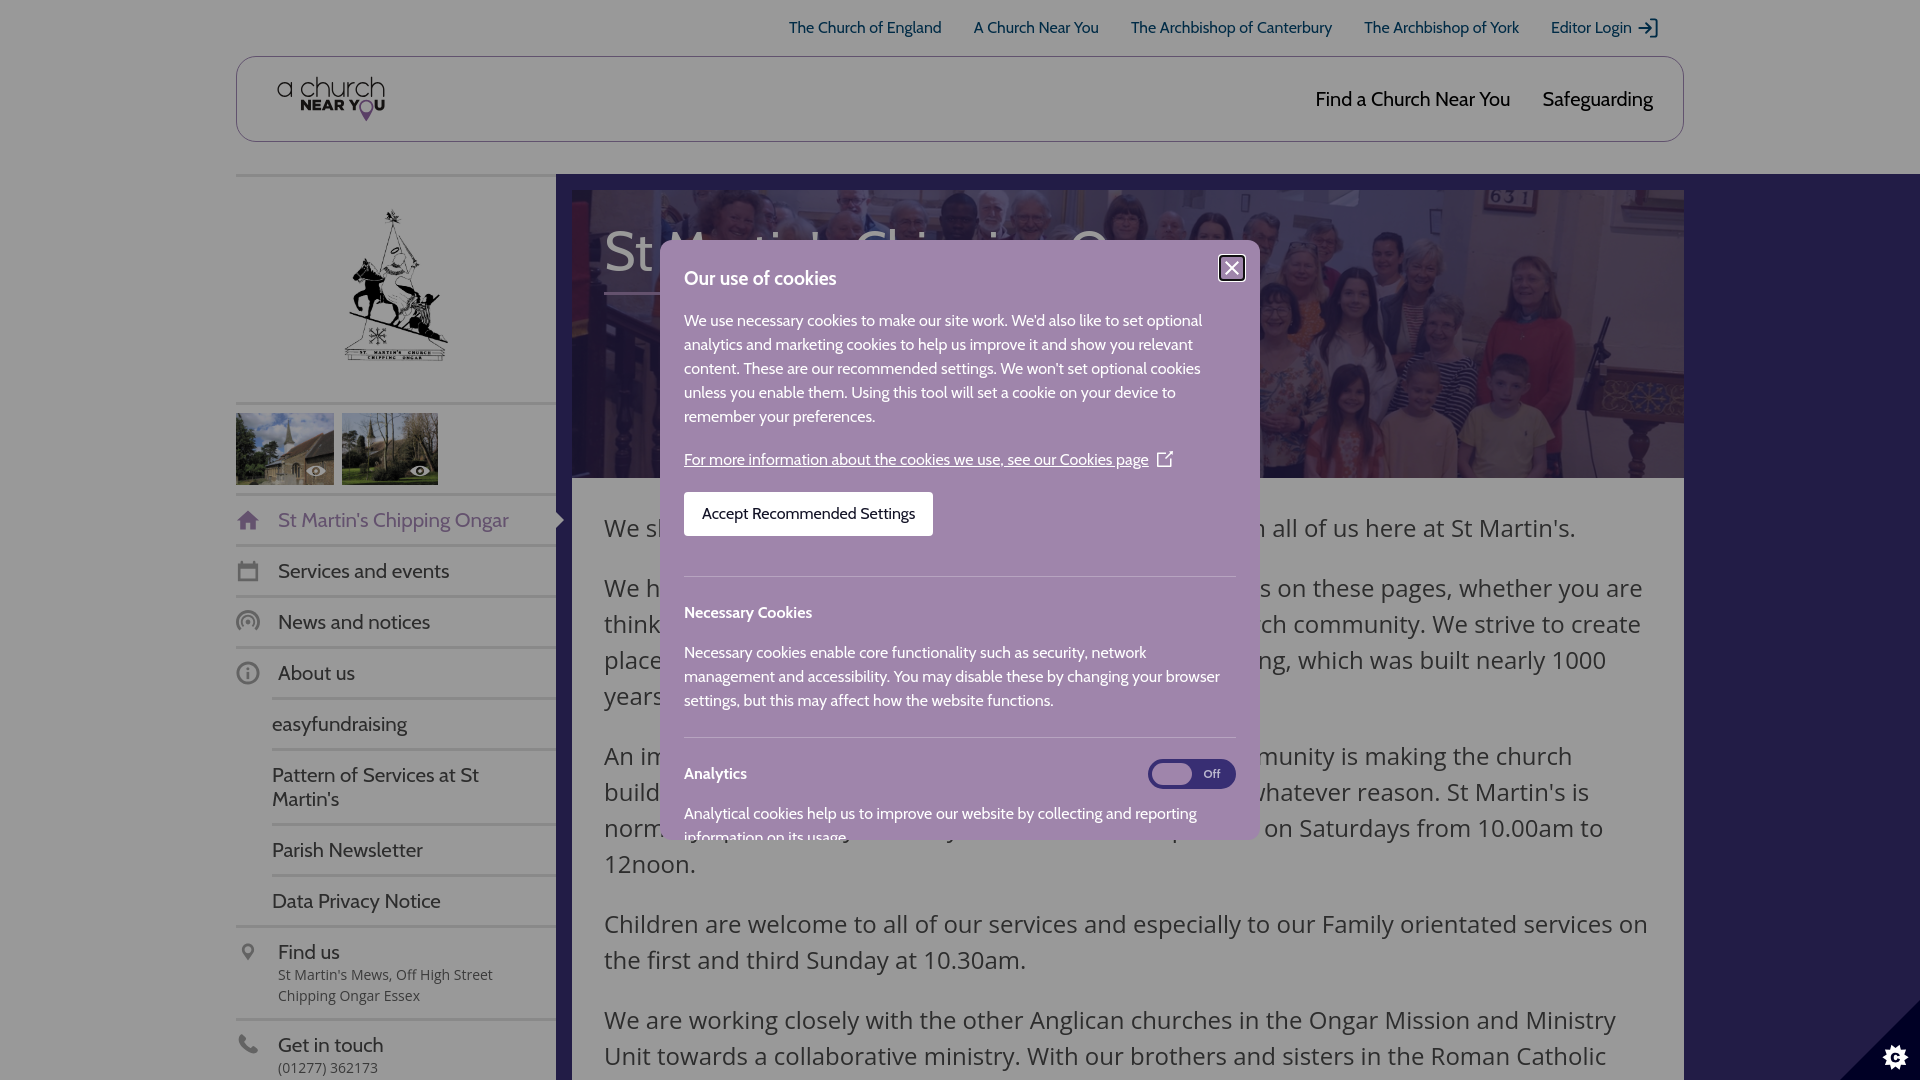Open Services and events page
The width and height of the screenshot is (1920, 1080).
click(396, 571)
